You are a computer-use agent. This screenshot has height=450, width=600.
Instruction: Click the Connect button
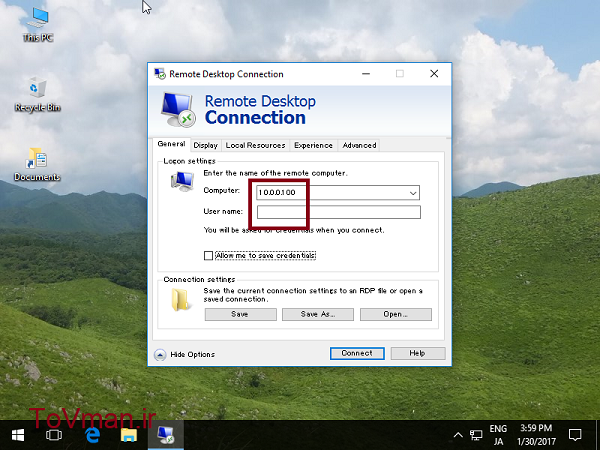click(357, 353)
